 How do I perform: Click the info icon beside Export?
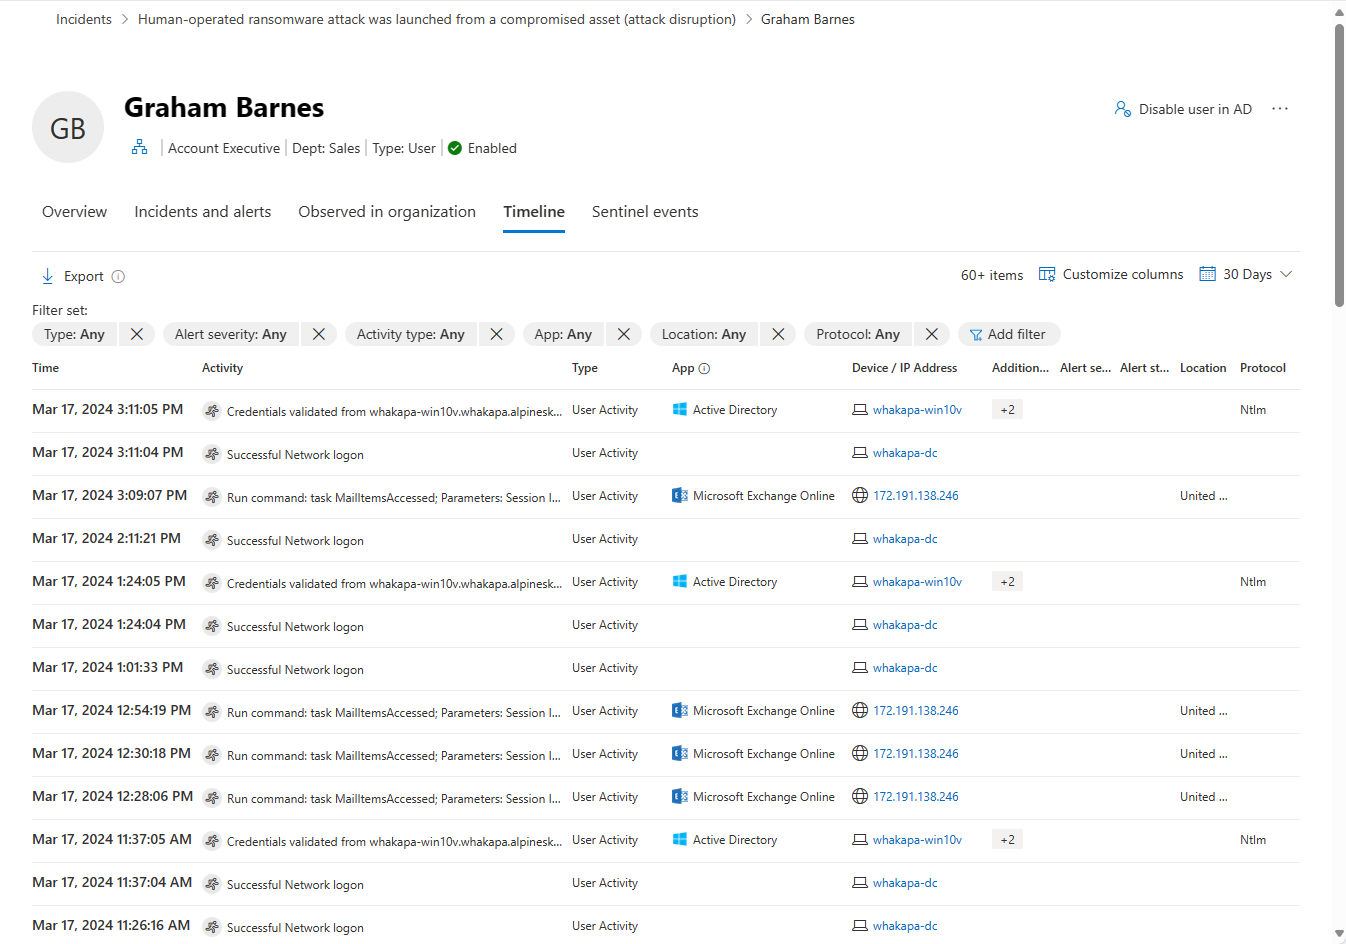pyautogui.click(x=118, y=277)
